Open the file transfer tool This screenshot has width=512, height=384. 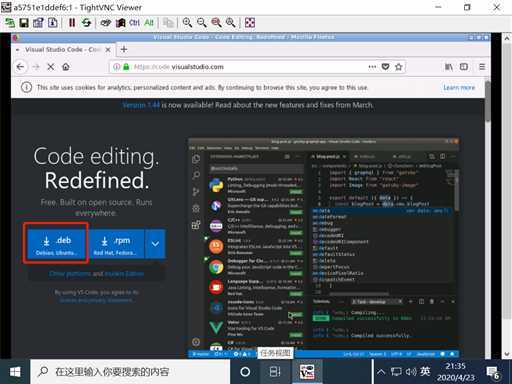[168, 23]
